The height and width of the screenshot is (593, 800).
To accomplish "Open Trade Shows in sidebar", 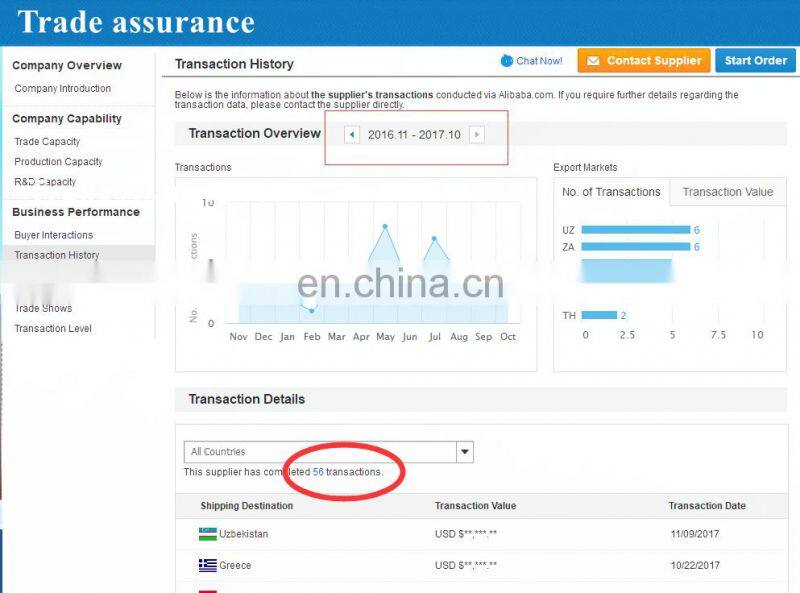I will coord(43,308).
